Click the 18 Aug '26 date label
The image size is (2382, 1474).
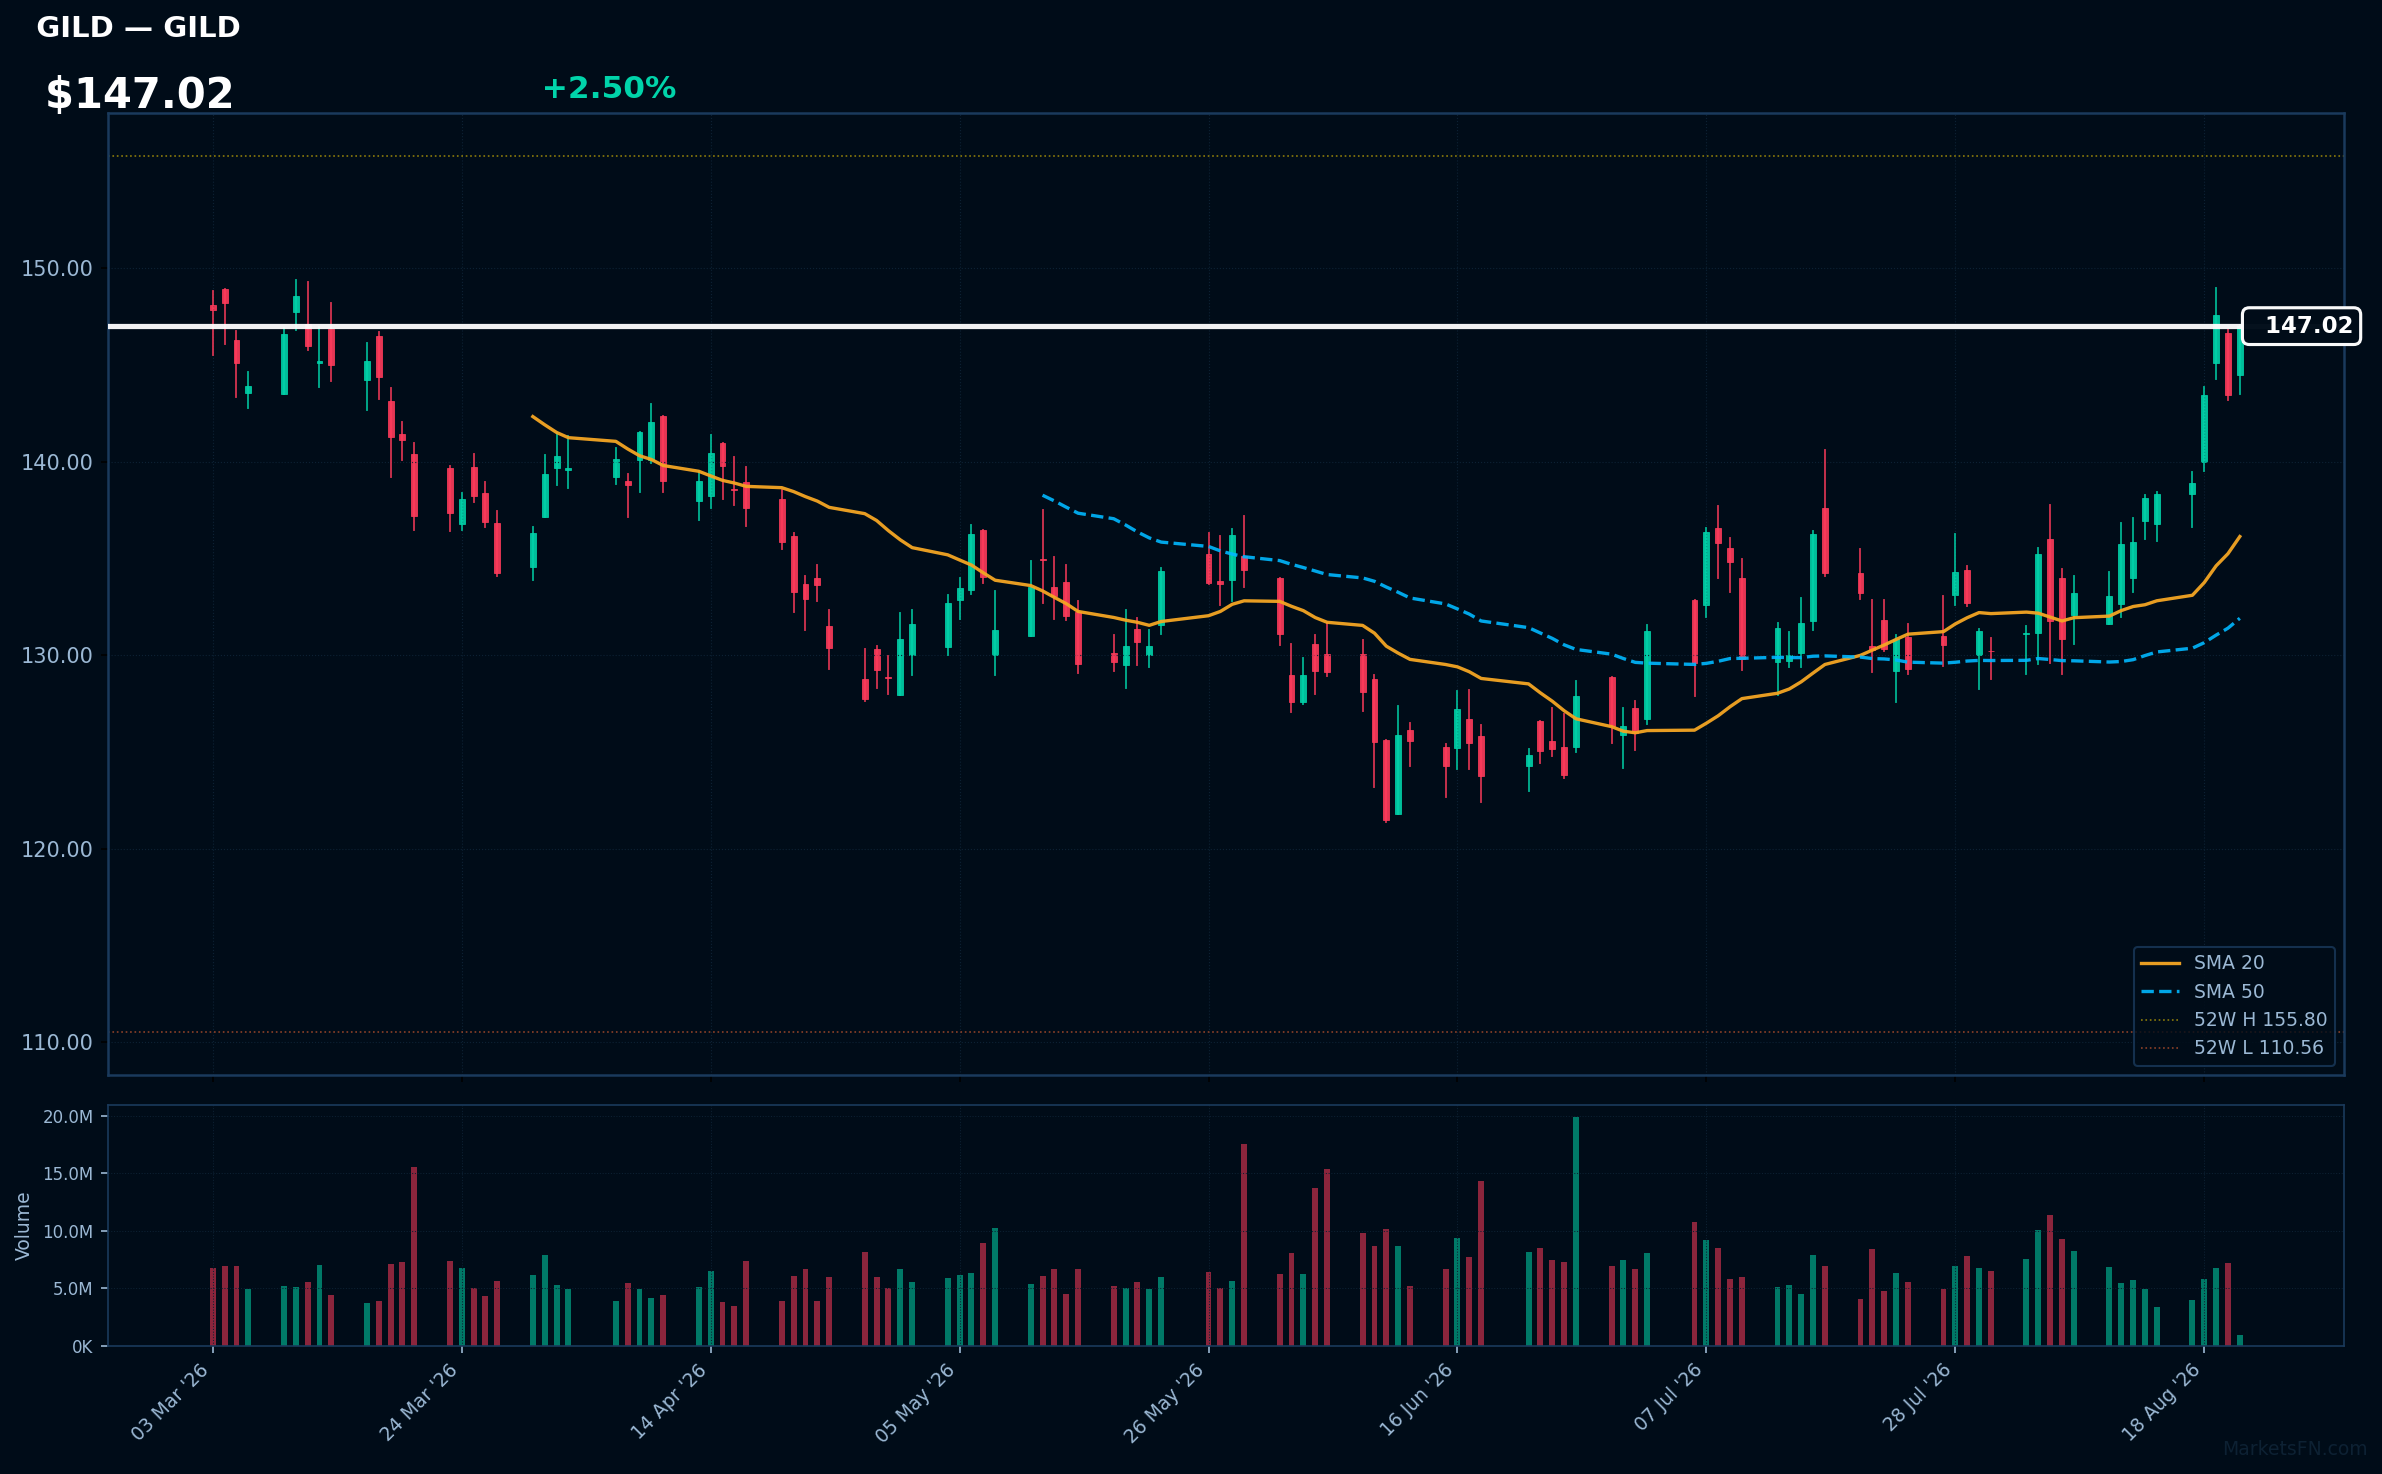click(x=2161, y=1402)
